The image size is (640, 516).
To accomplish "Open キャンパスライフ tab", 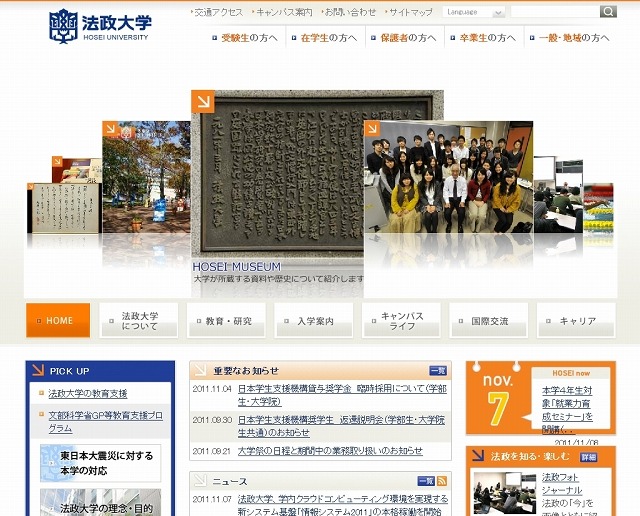I will (401, 320).
